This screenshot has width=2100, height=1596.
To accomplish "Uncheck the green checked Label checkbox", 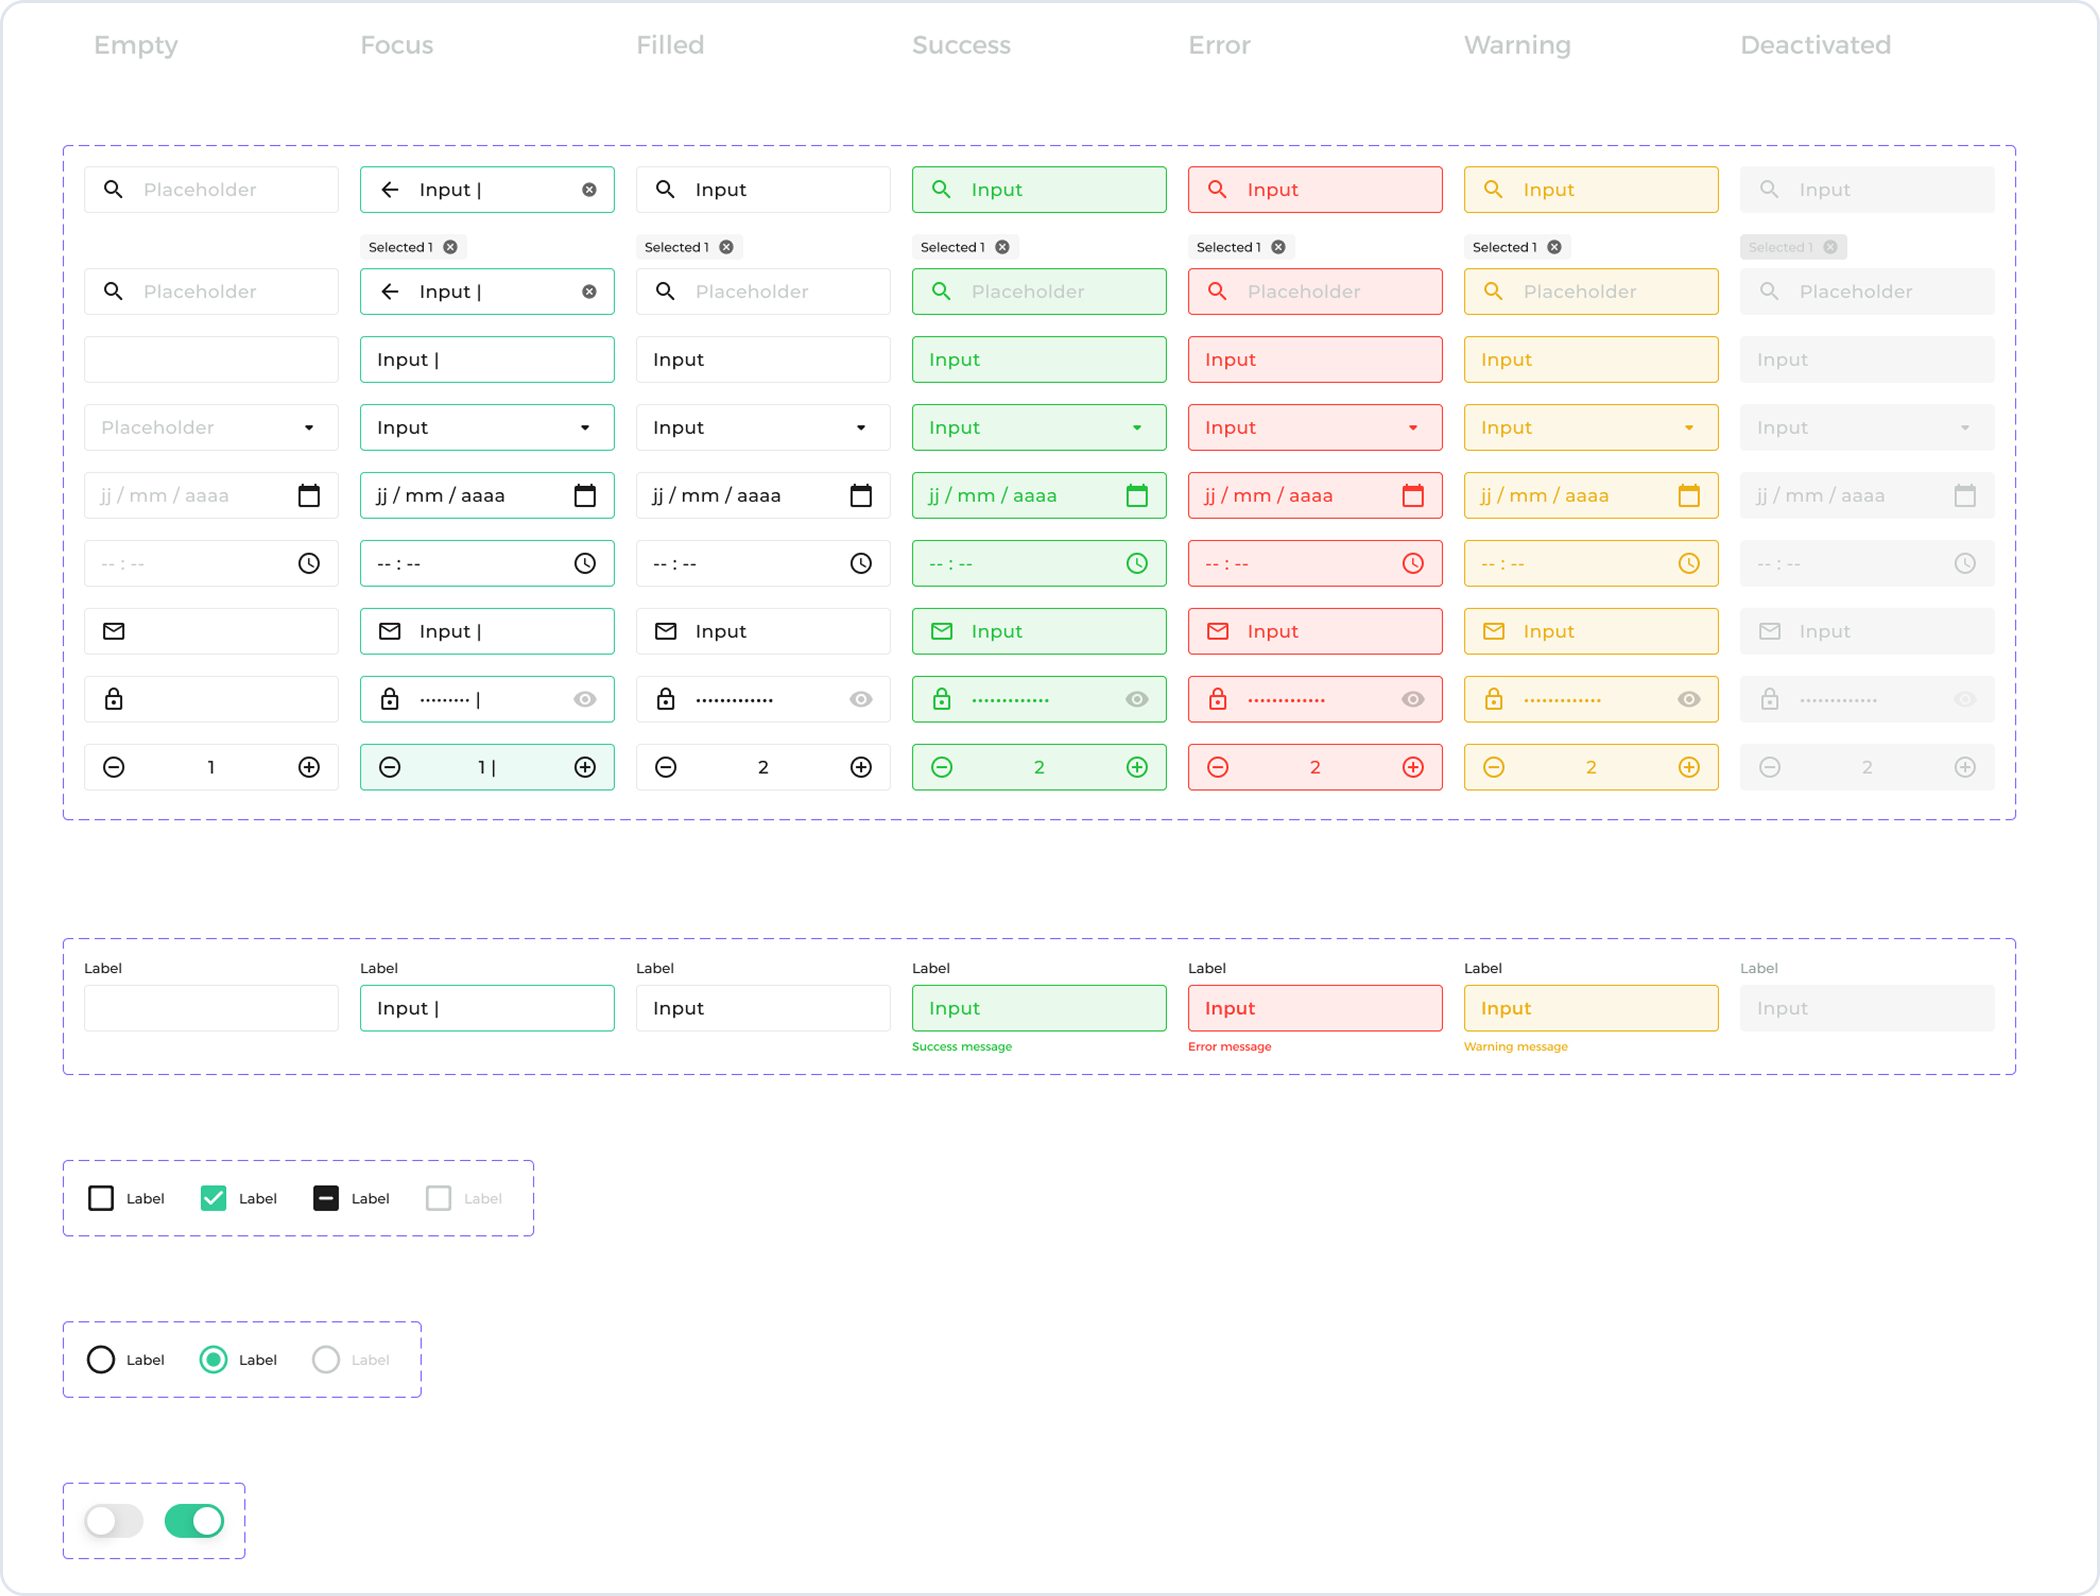I will [213, 1198].
